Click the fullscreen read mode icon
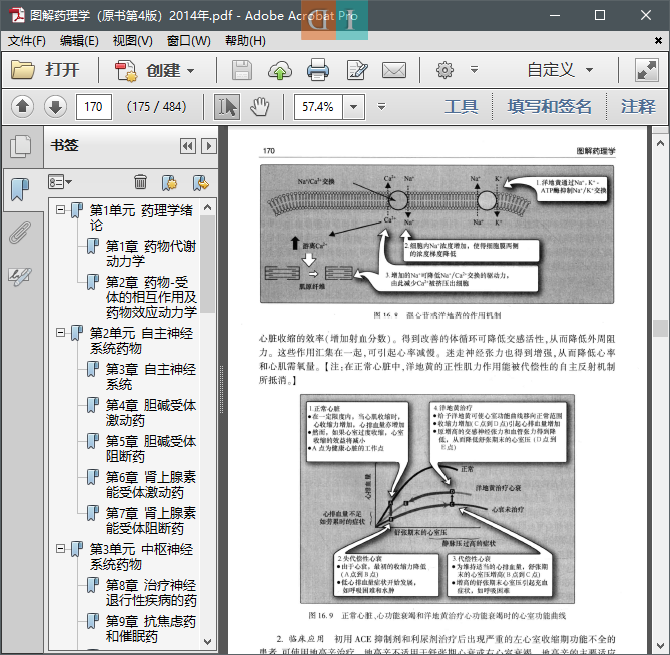 (646, 70)
